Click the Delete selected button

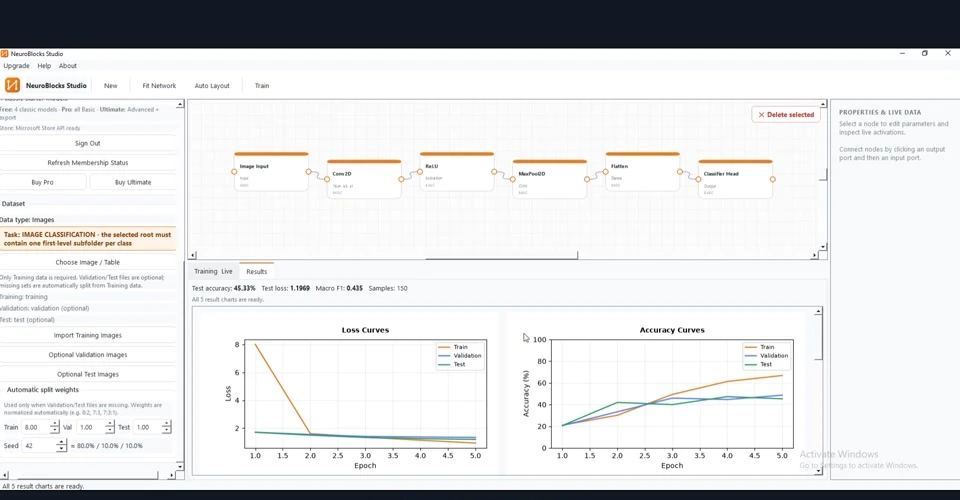786,114
